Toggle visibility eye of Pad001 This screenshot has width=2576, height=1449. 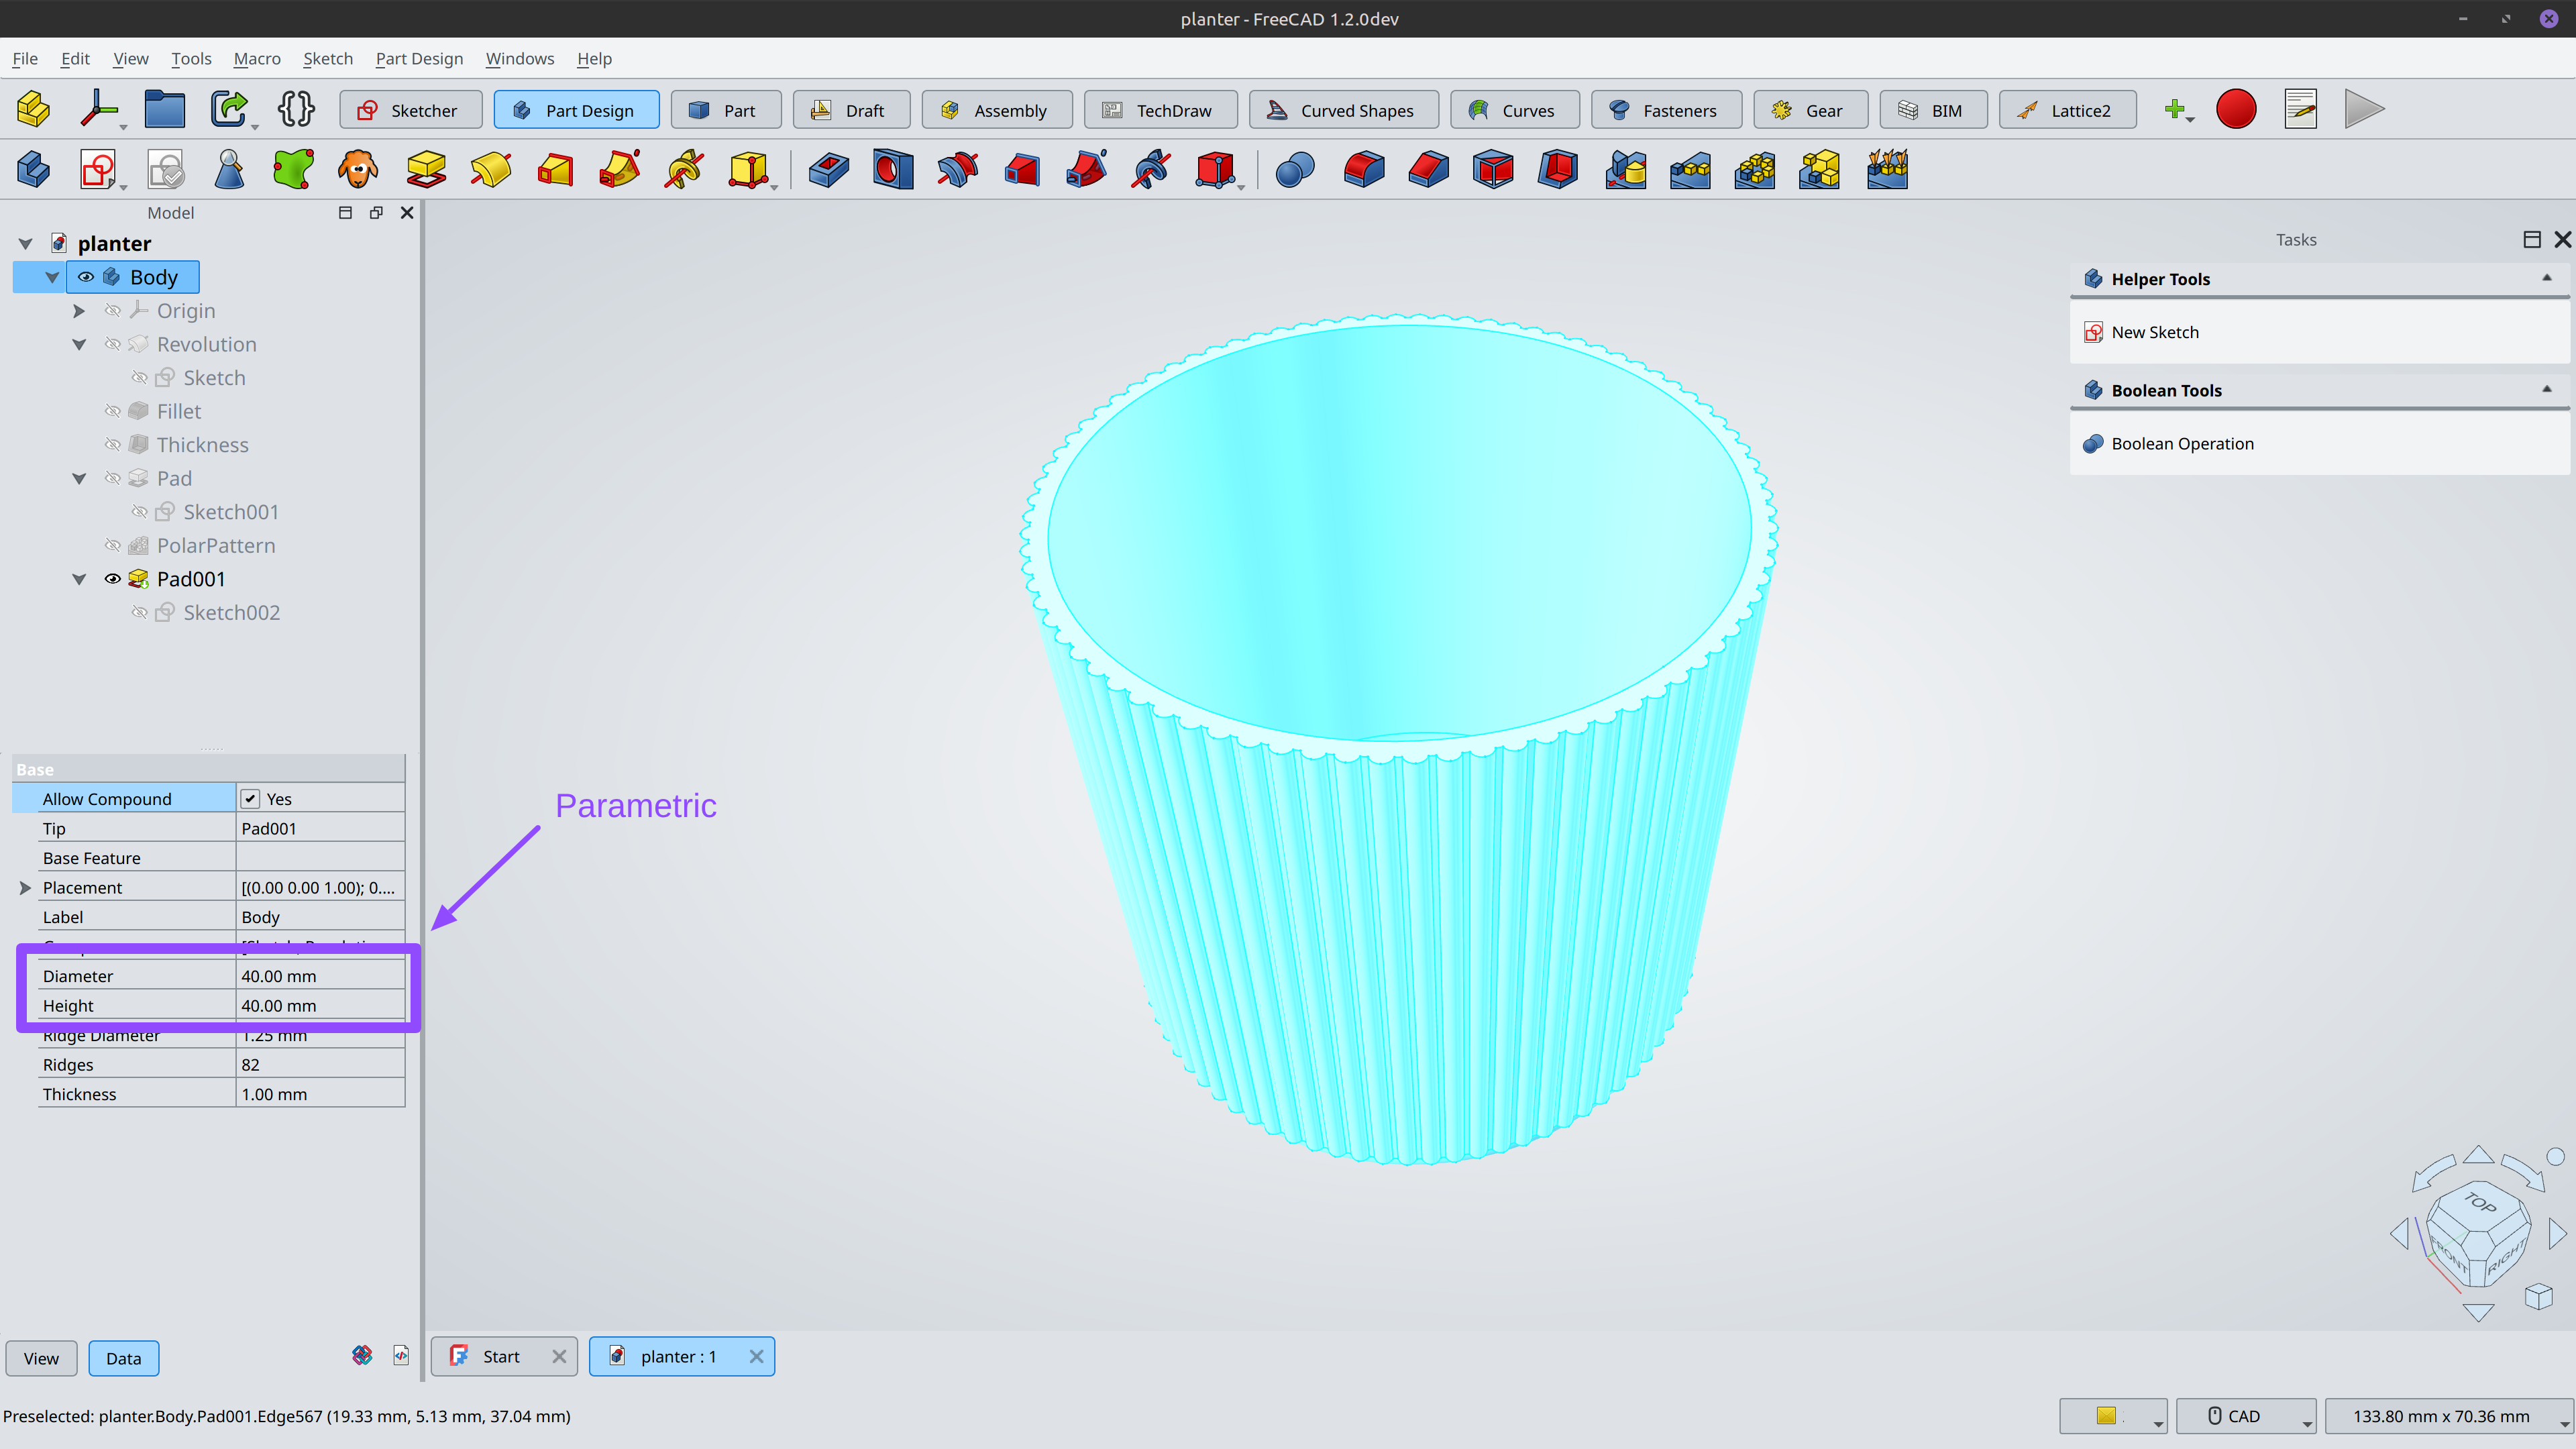coord(112,579)
